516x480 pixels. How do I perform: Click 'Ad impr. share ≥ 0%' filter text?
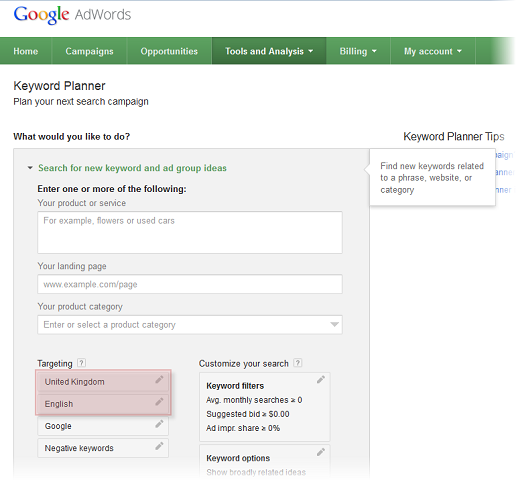click(243, 428)
